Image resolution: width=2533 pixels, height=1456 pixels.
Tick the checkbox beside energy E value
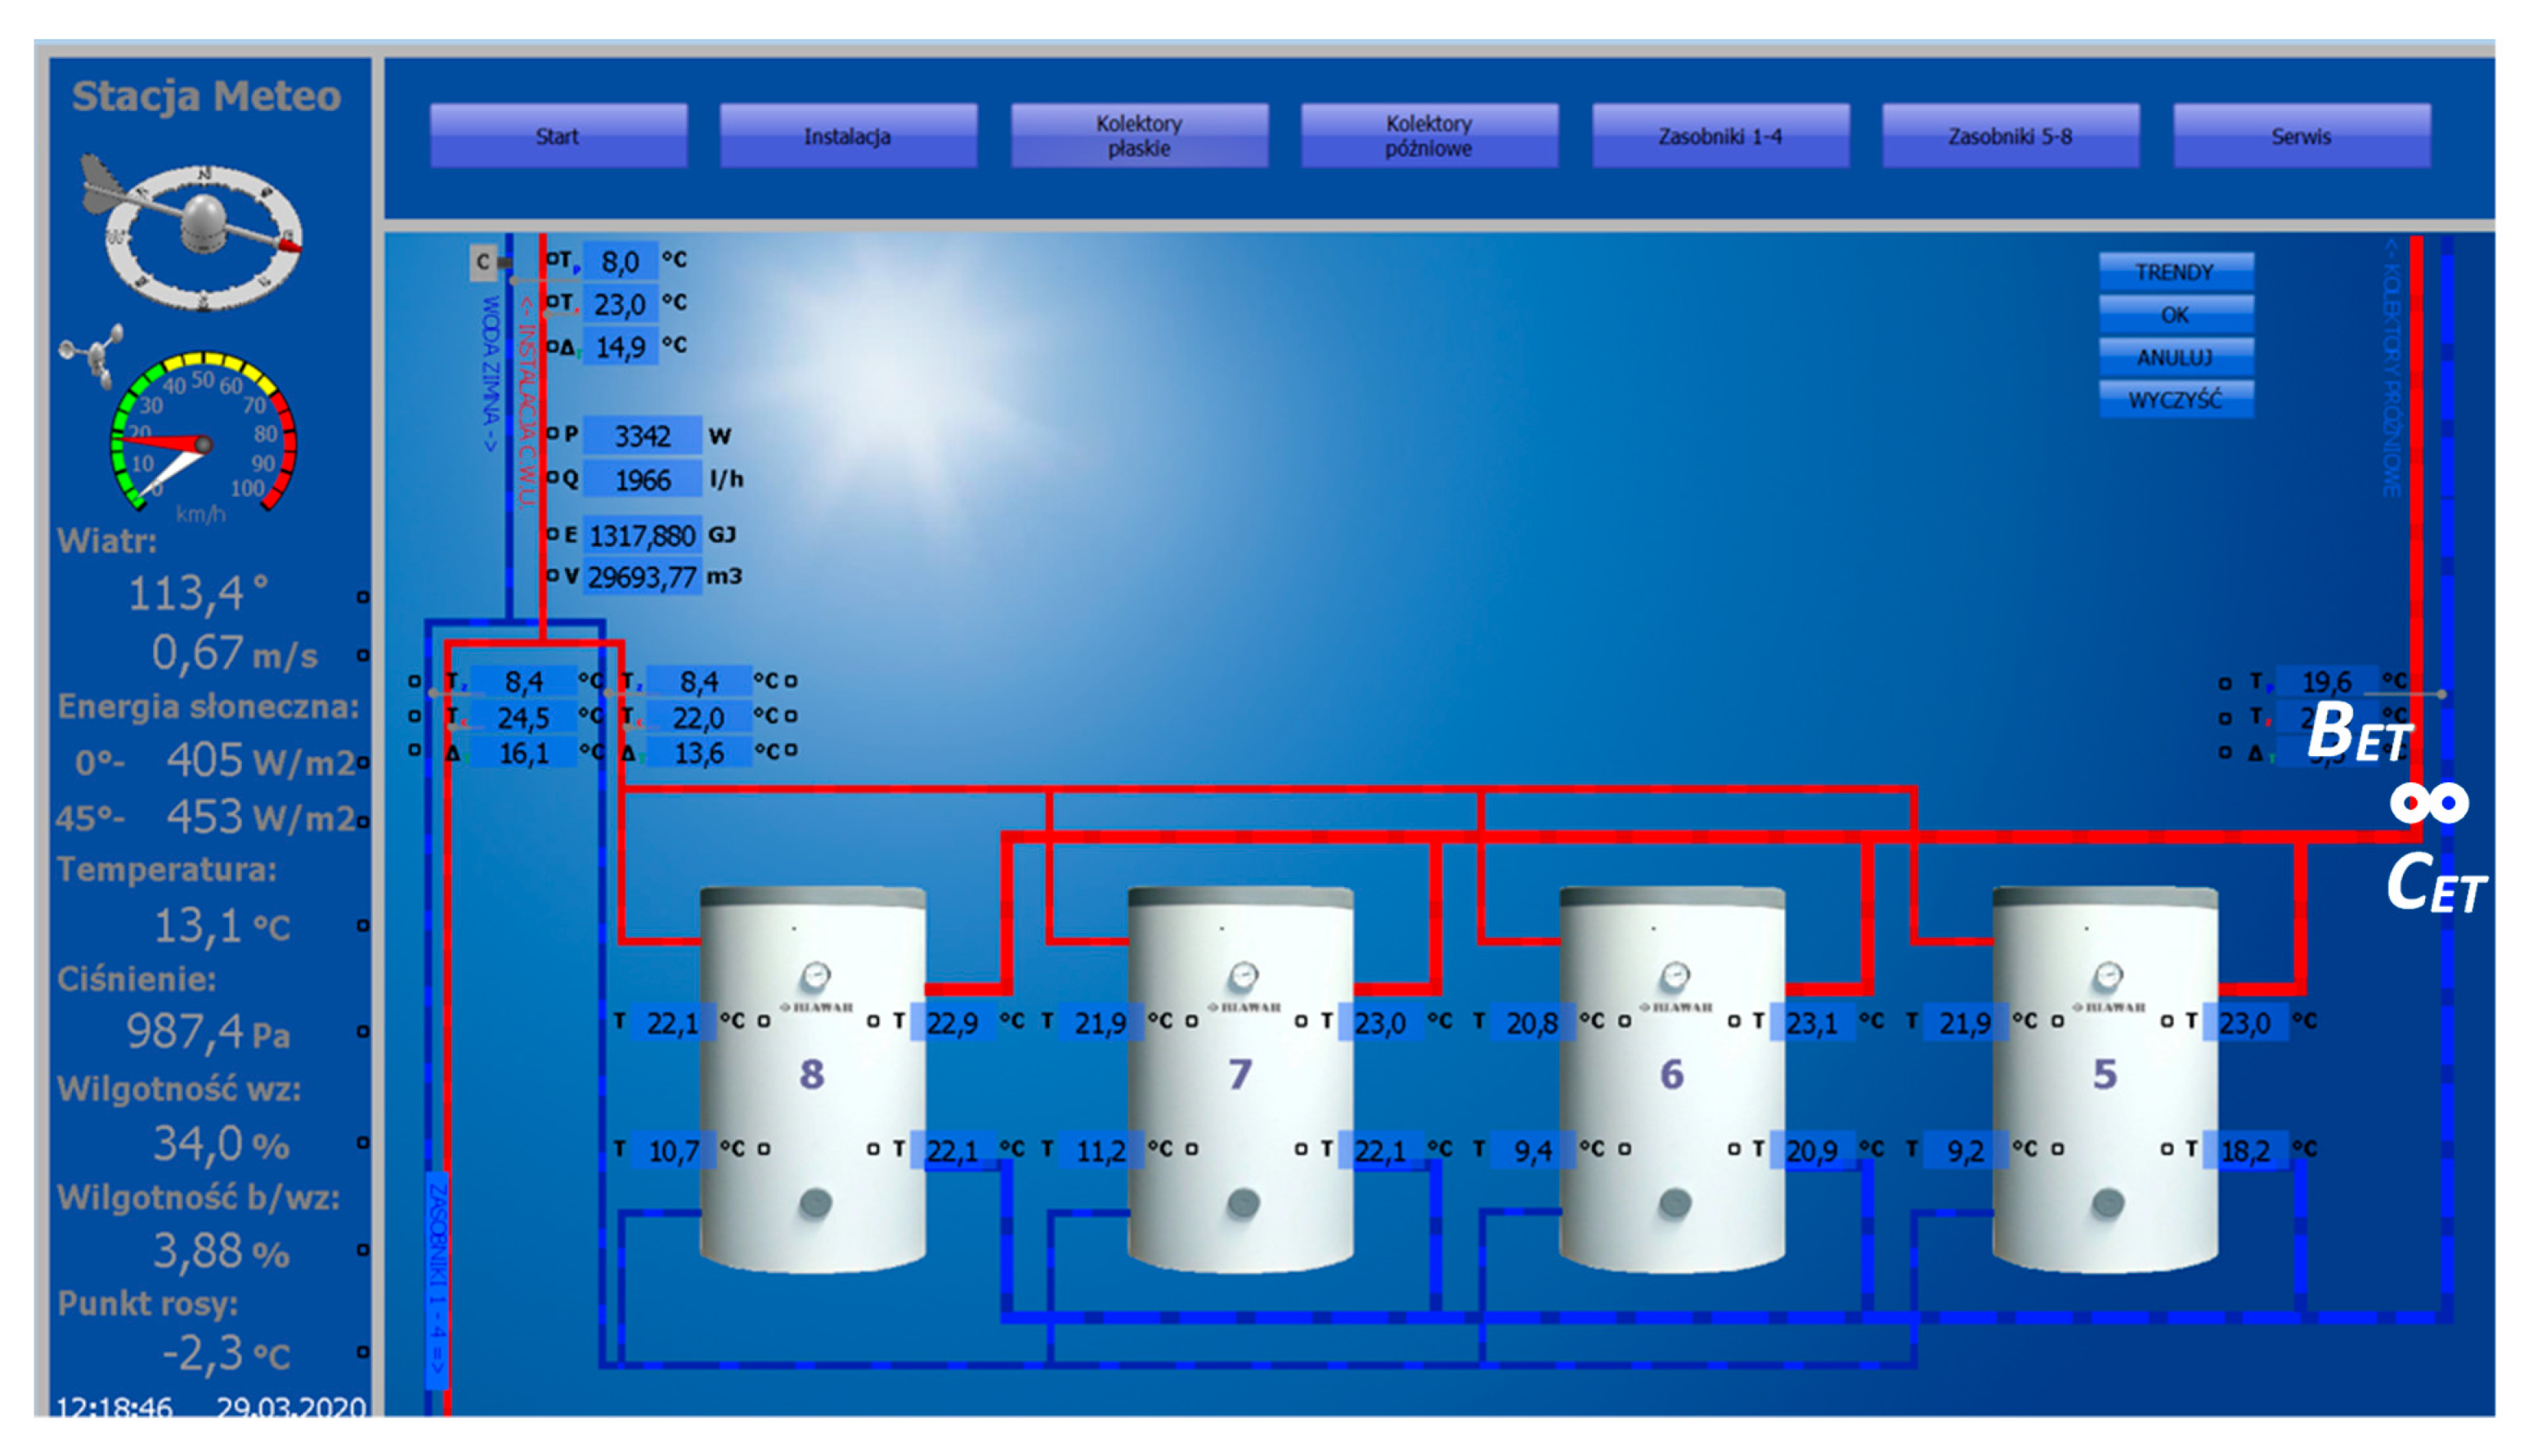pyautogui.click(x=553, y=535)
